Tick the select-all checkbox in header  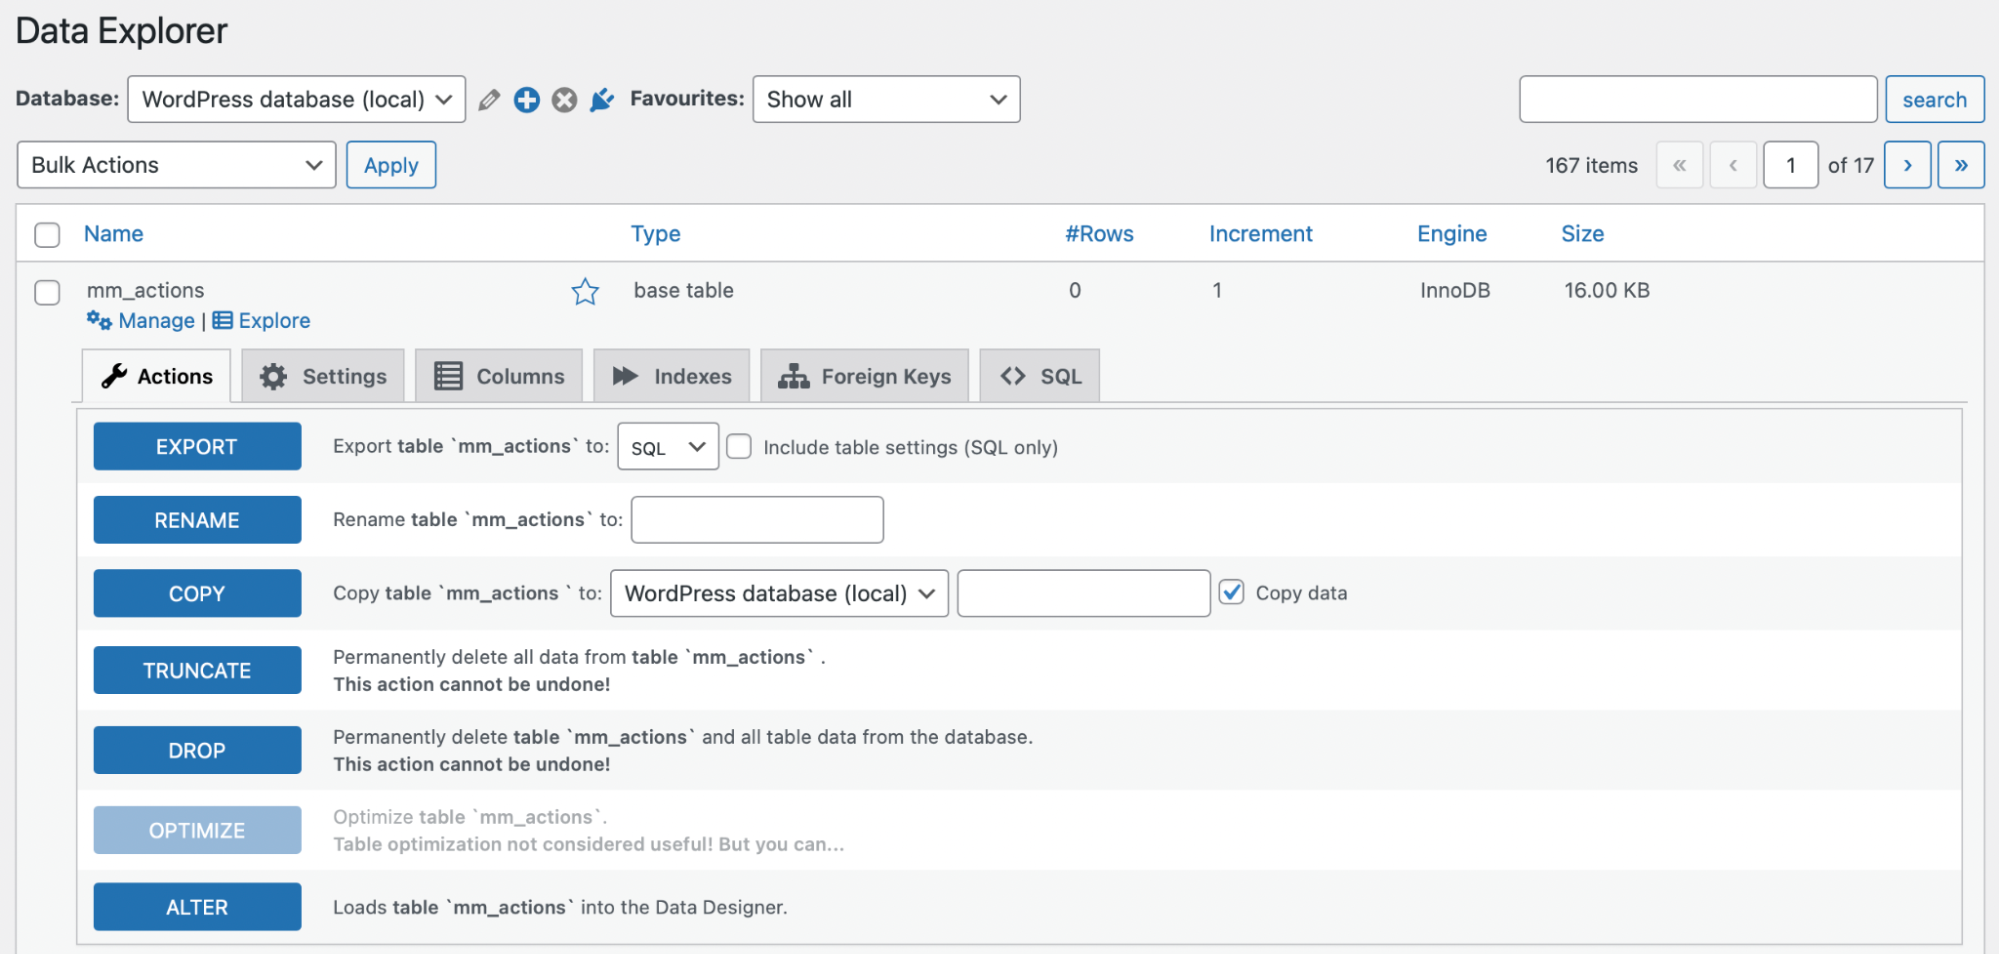pos(47,235)
